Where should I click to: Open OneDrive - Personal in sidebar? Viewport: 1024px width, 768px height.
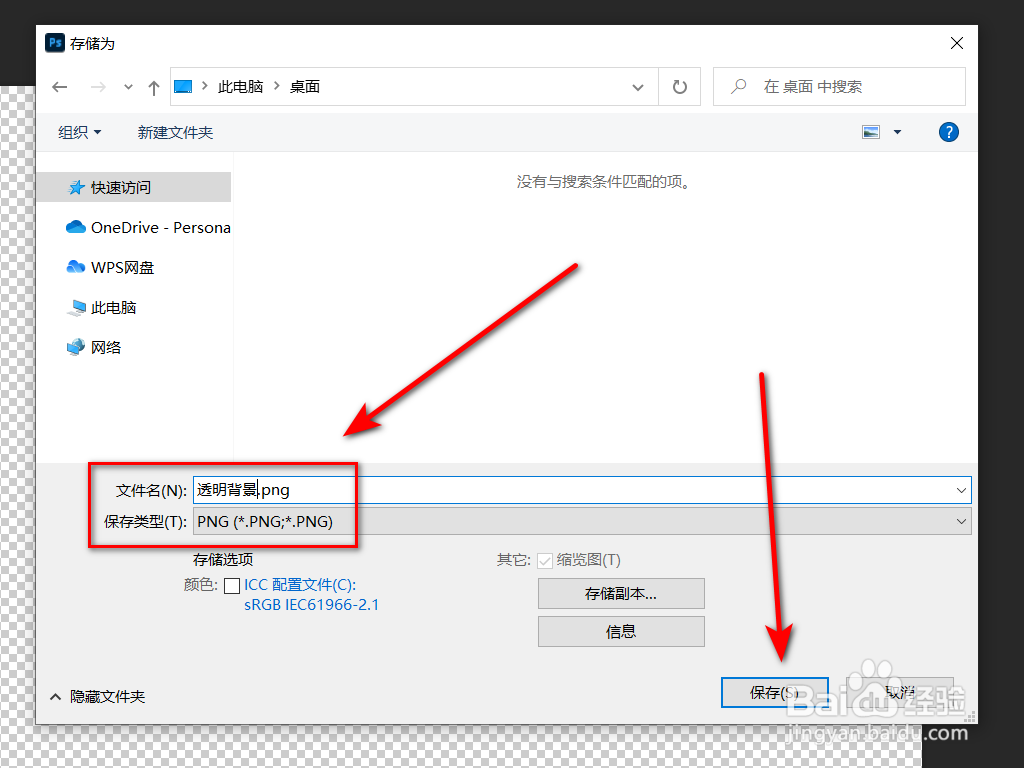(148, 227)
